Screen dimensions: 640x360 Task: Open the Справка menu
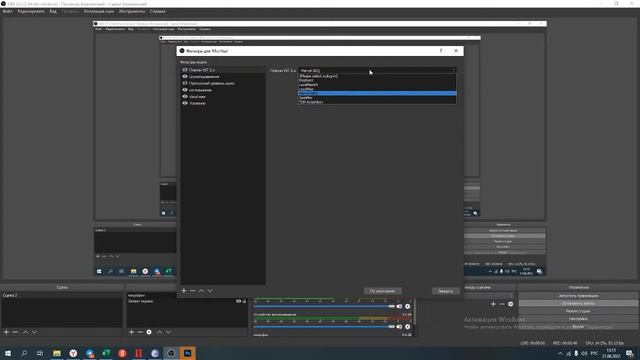(x=158, y=11)
